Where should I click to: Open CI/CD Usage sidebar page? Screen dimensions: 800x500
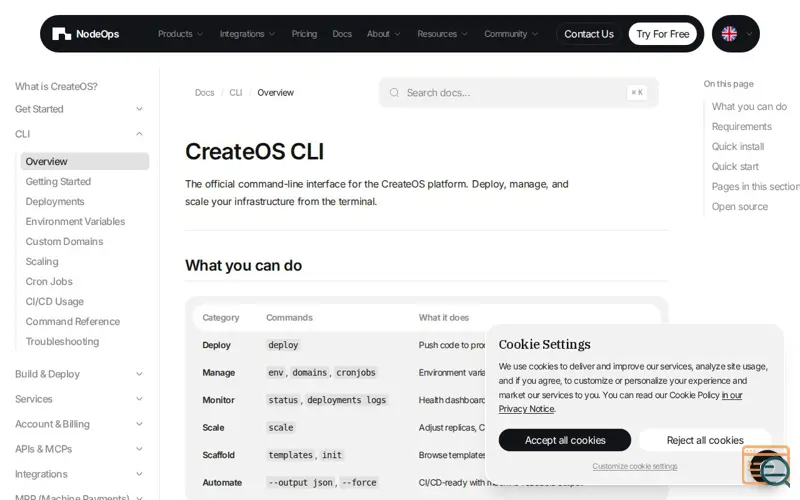tap(55, 302)
